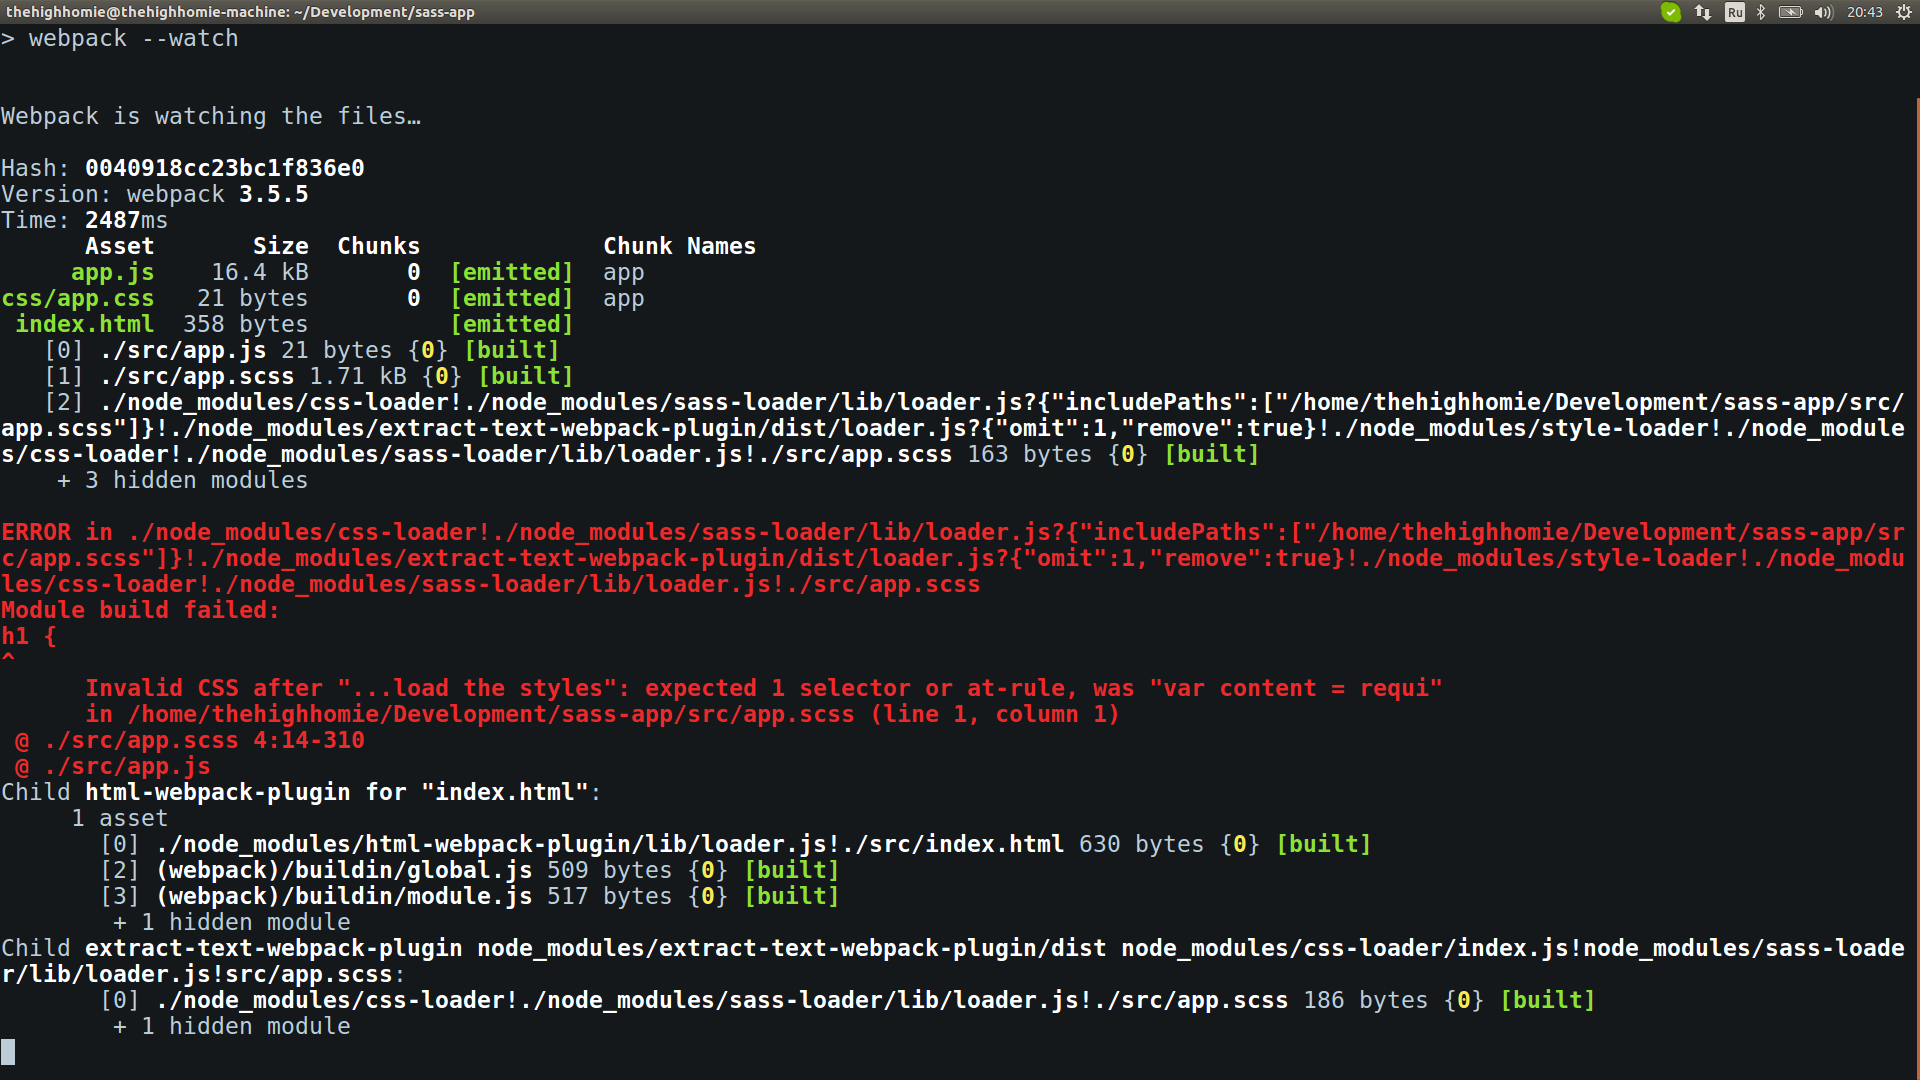Click the red '@ ./src/app.js' line
The width and height of the screenshot is (1920, 1080).
click(113, 766)
